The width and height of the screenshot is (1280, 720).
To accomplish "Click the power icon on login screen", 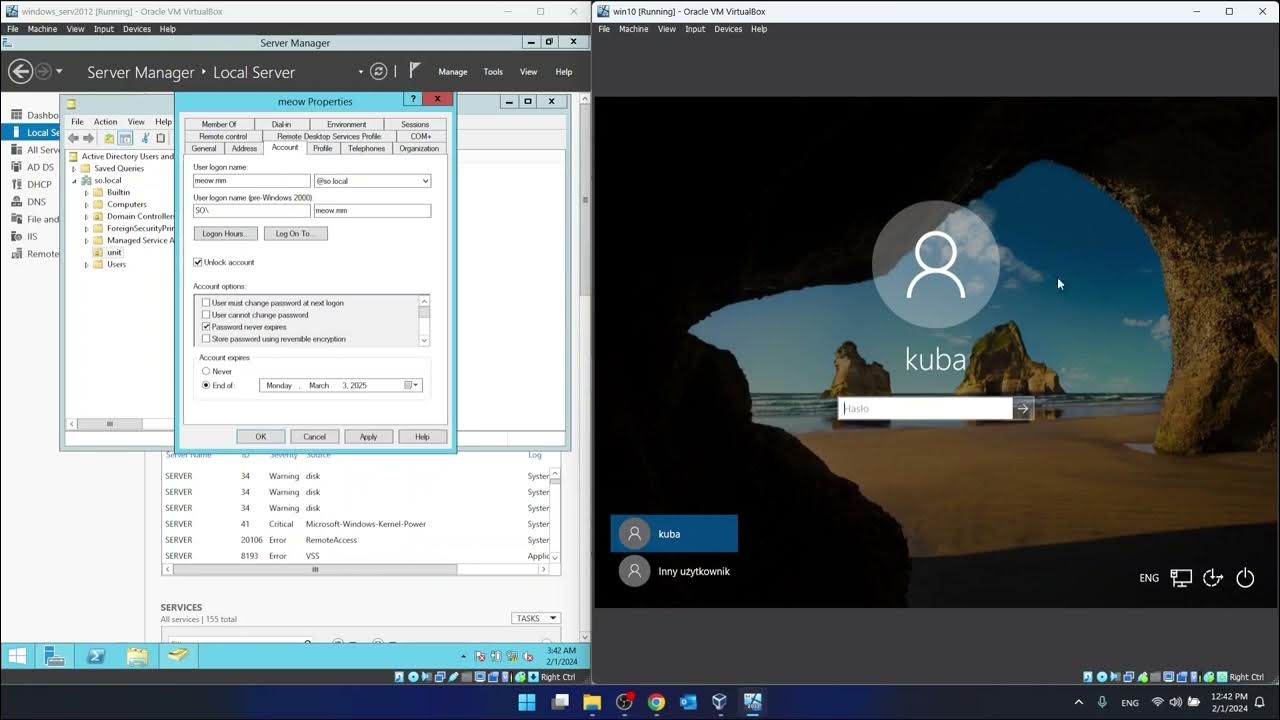I will pos(1245,578).
